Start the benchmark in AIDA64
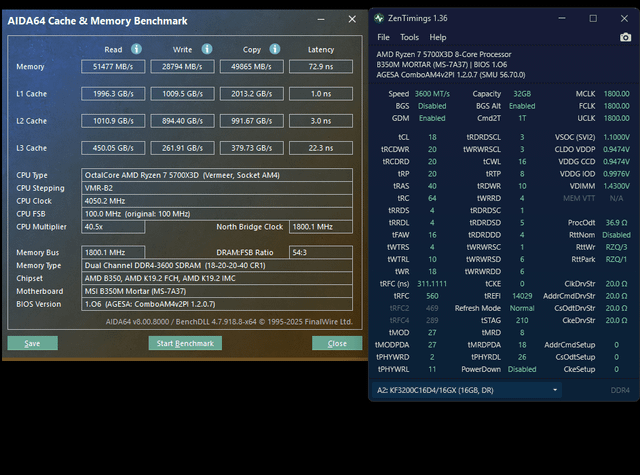Image resolution: width=640 pixels, height=475 pixels. 186,343
